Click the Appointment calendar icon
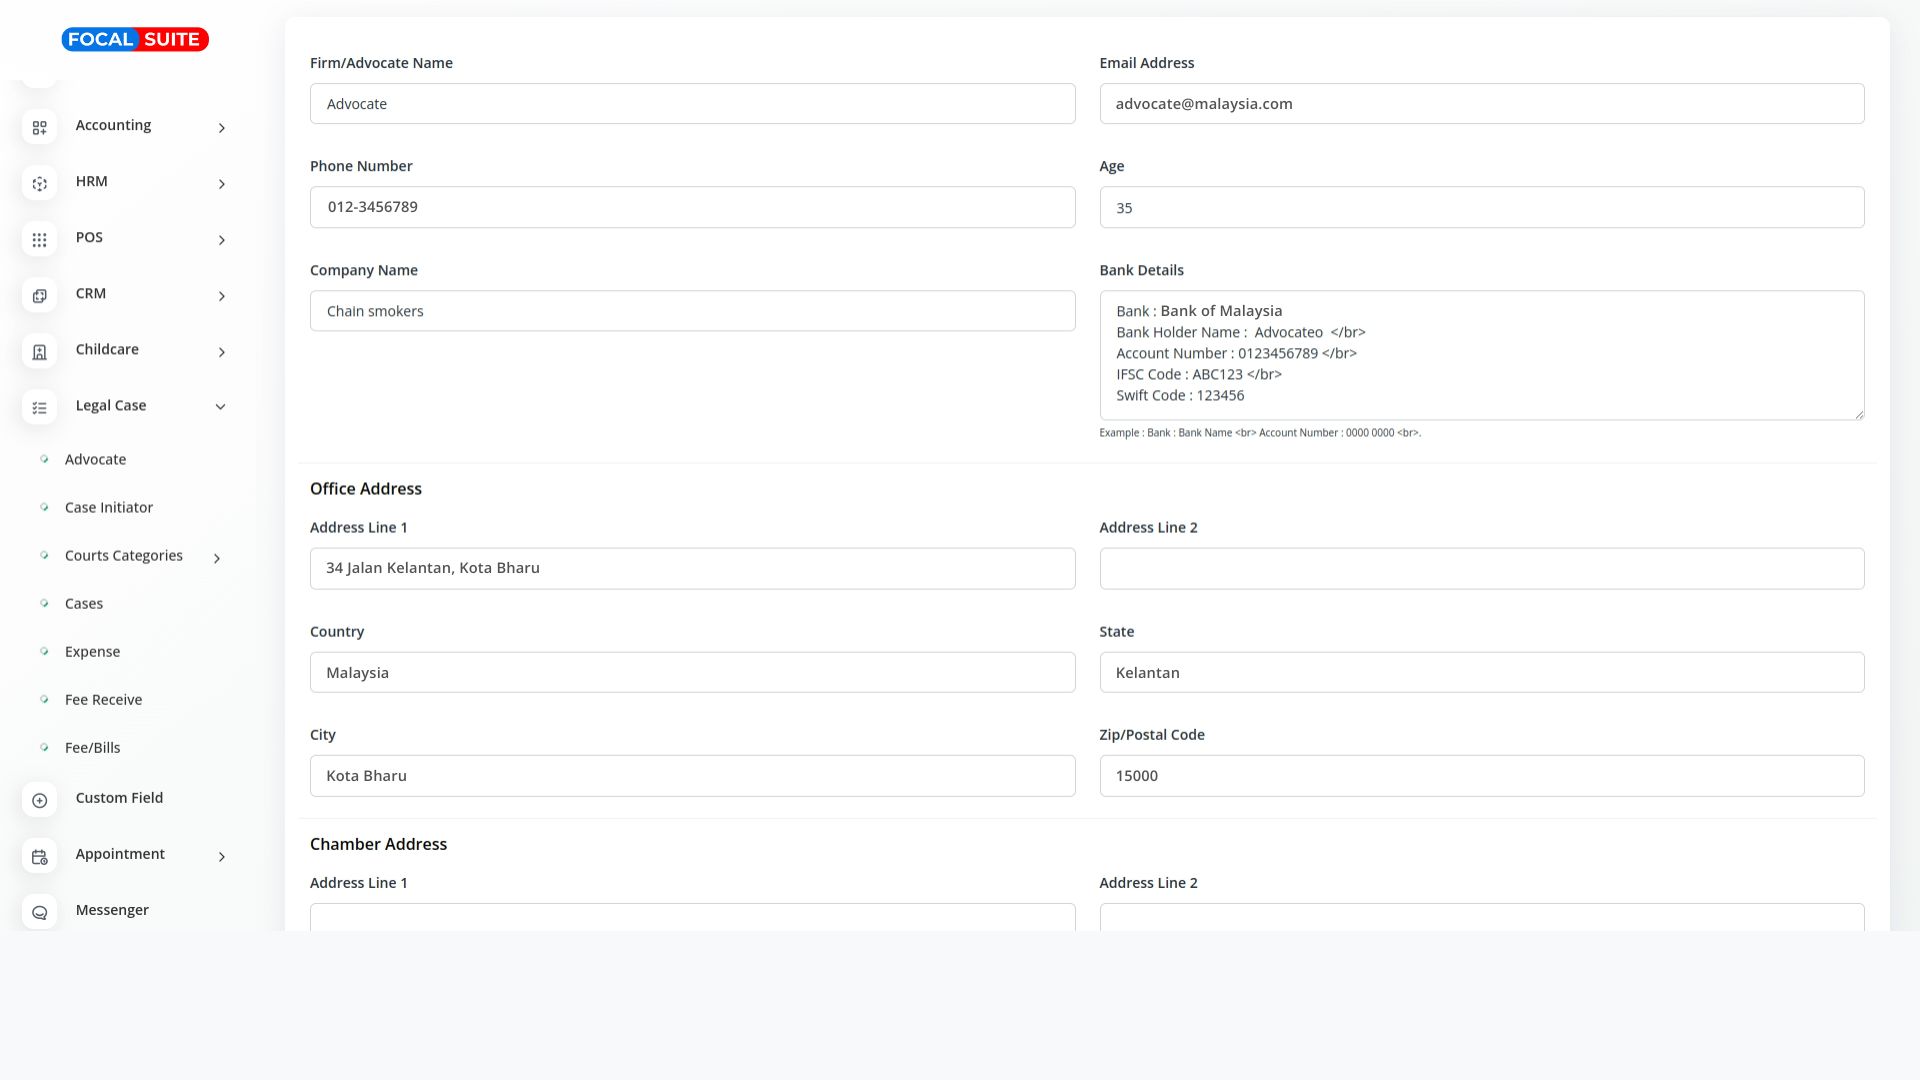Image resolution: width=1920 pixels, height=1080 pixels. [39, 856]
